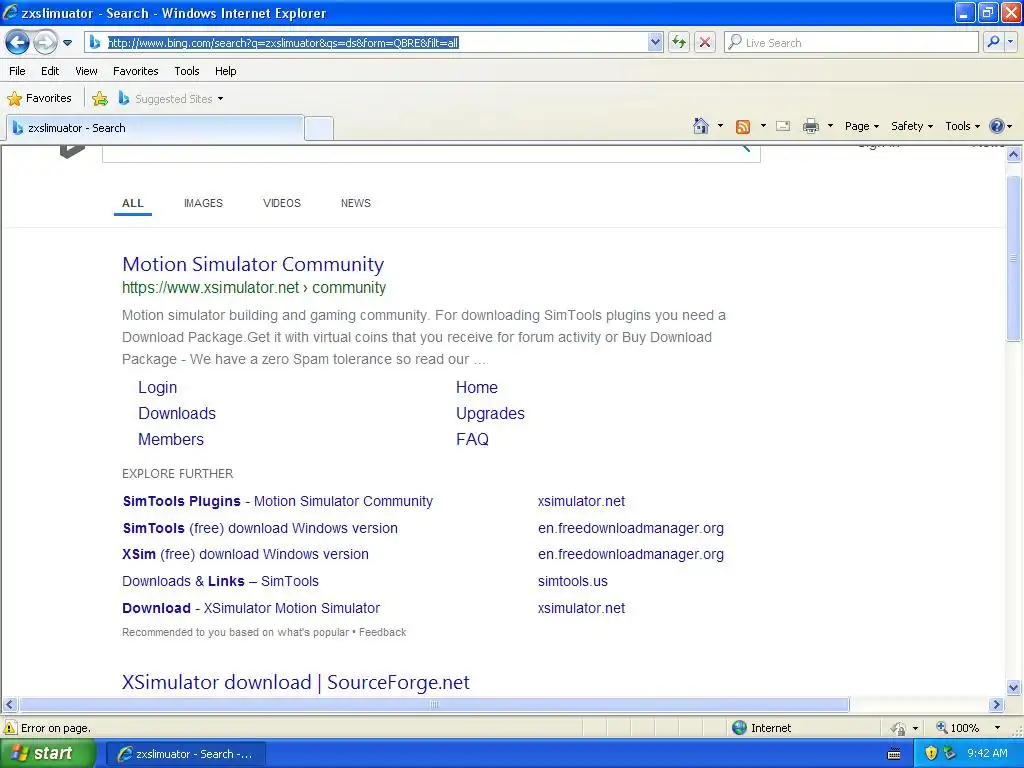The height and width of the screenshot is (768, 1024).
Task: Open the Members sitelink
Action: [170, 440]
